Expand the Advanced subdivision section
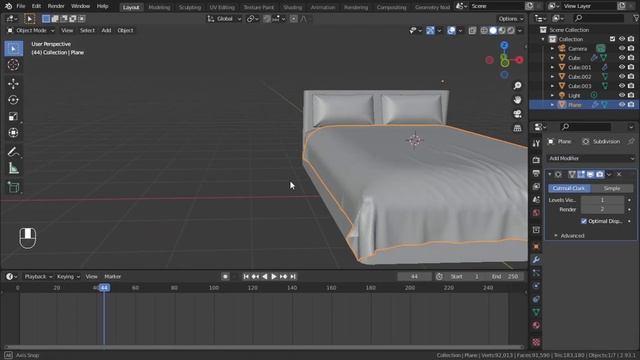 coord(569,236)
